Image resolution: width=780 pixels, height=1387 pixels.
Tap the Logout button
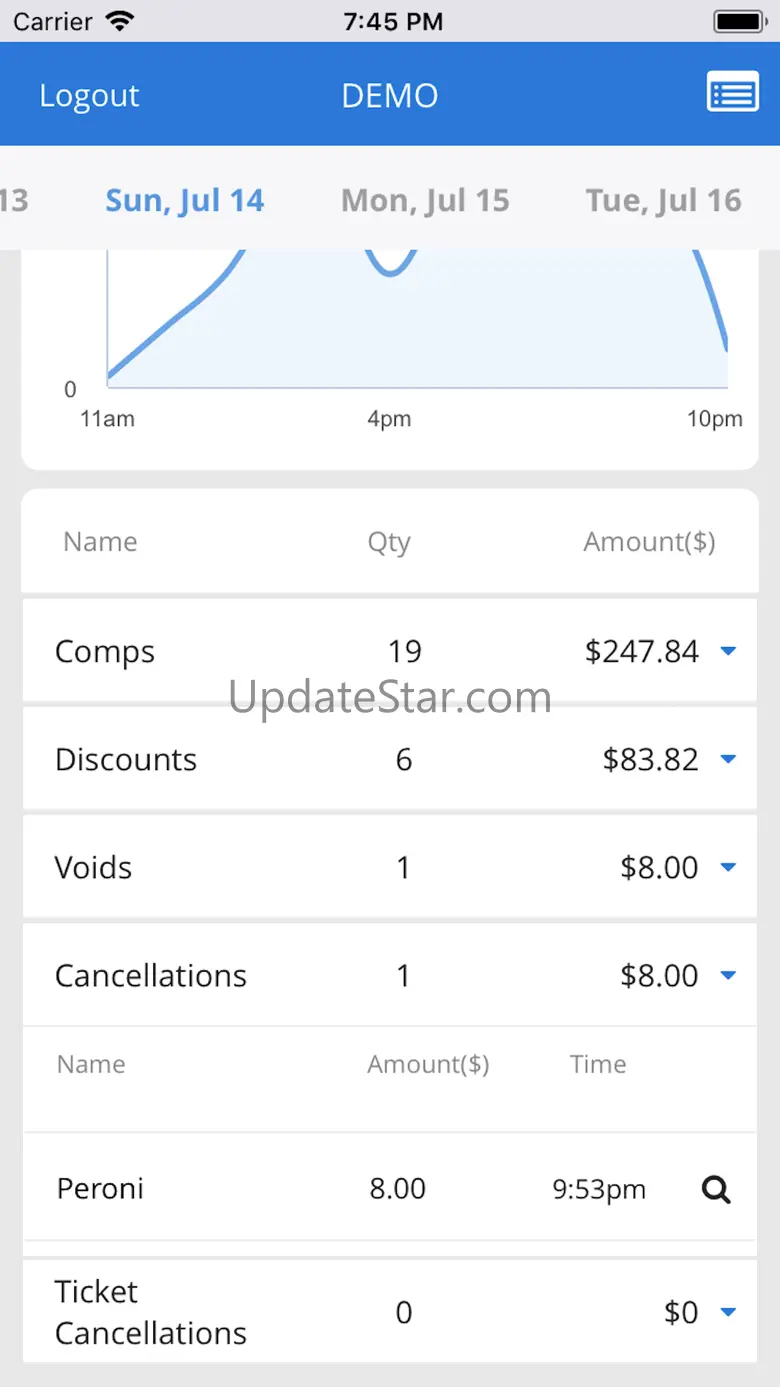[89, 96]
